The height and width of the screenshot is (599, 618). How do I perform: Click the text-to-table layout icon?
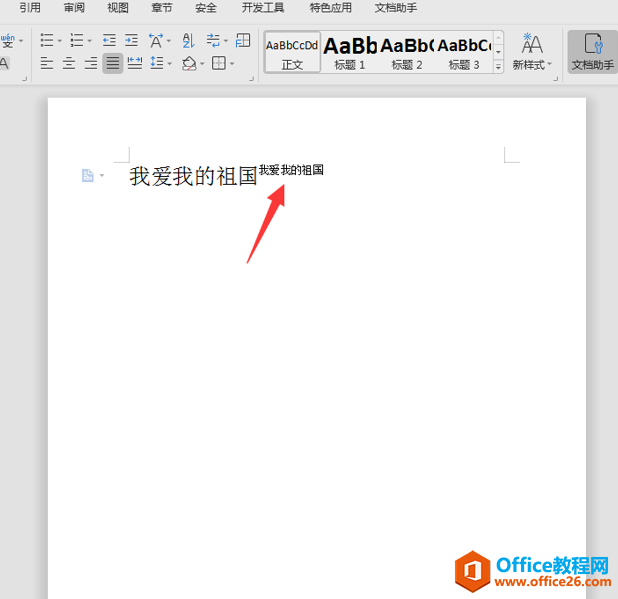[x=243, y=40]
